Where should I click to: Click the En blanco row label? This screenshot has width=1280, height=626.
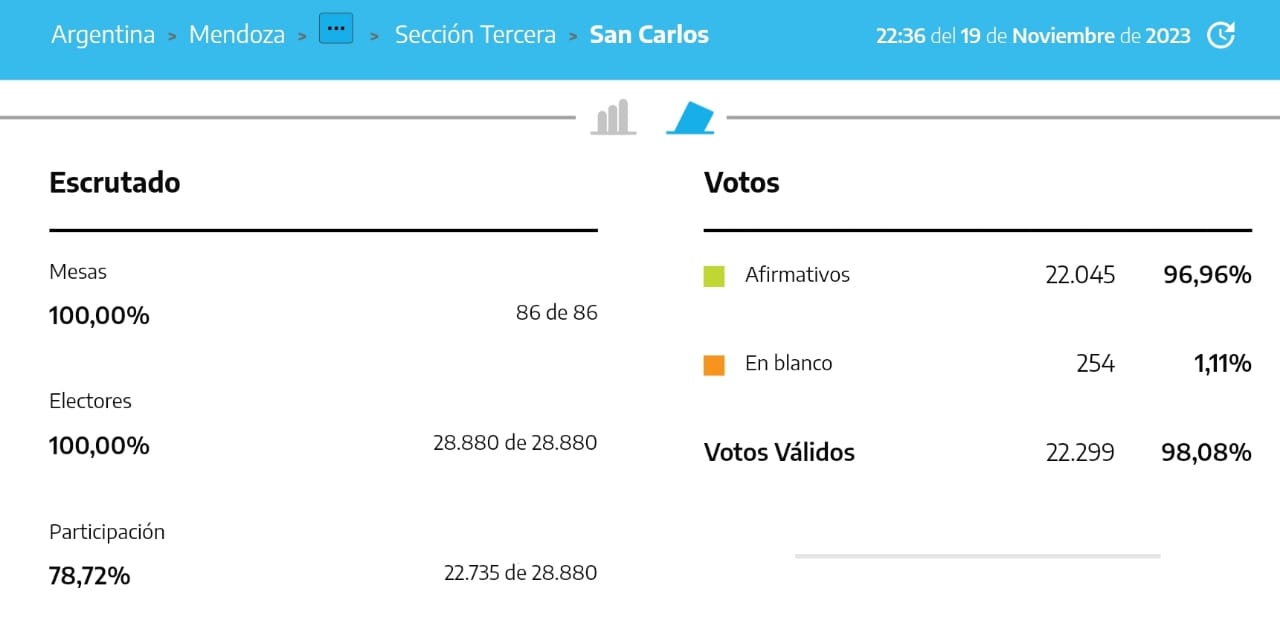[x=788, y=364]
